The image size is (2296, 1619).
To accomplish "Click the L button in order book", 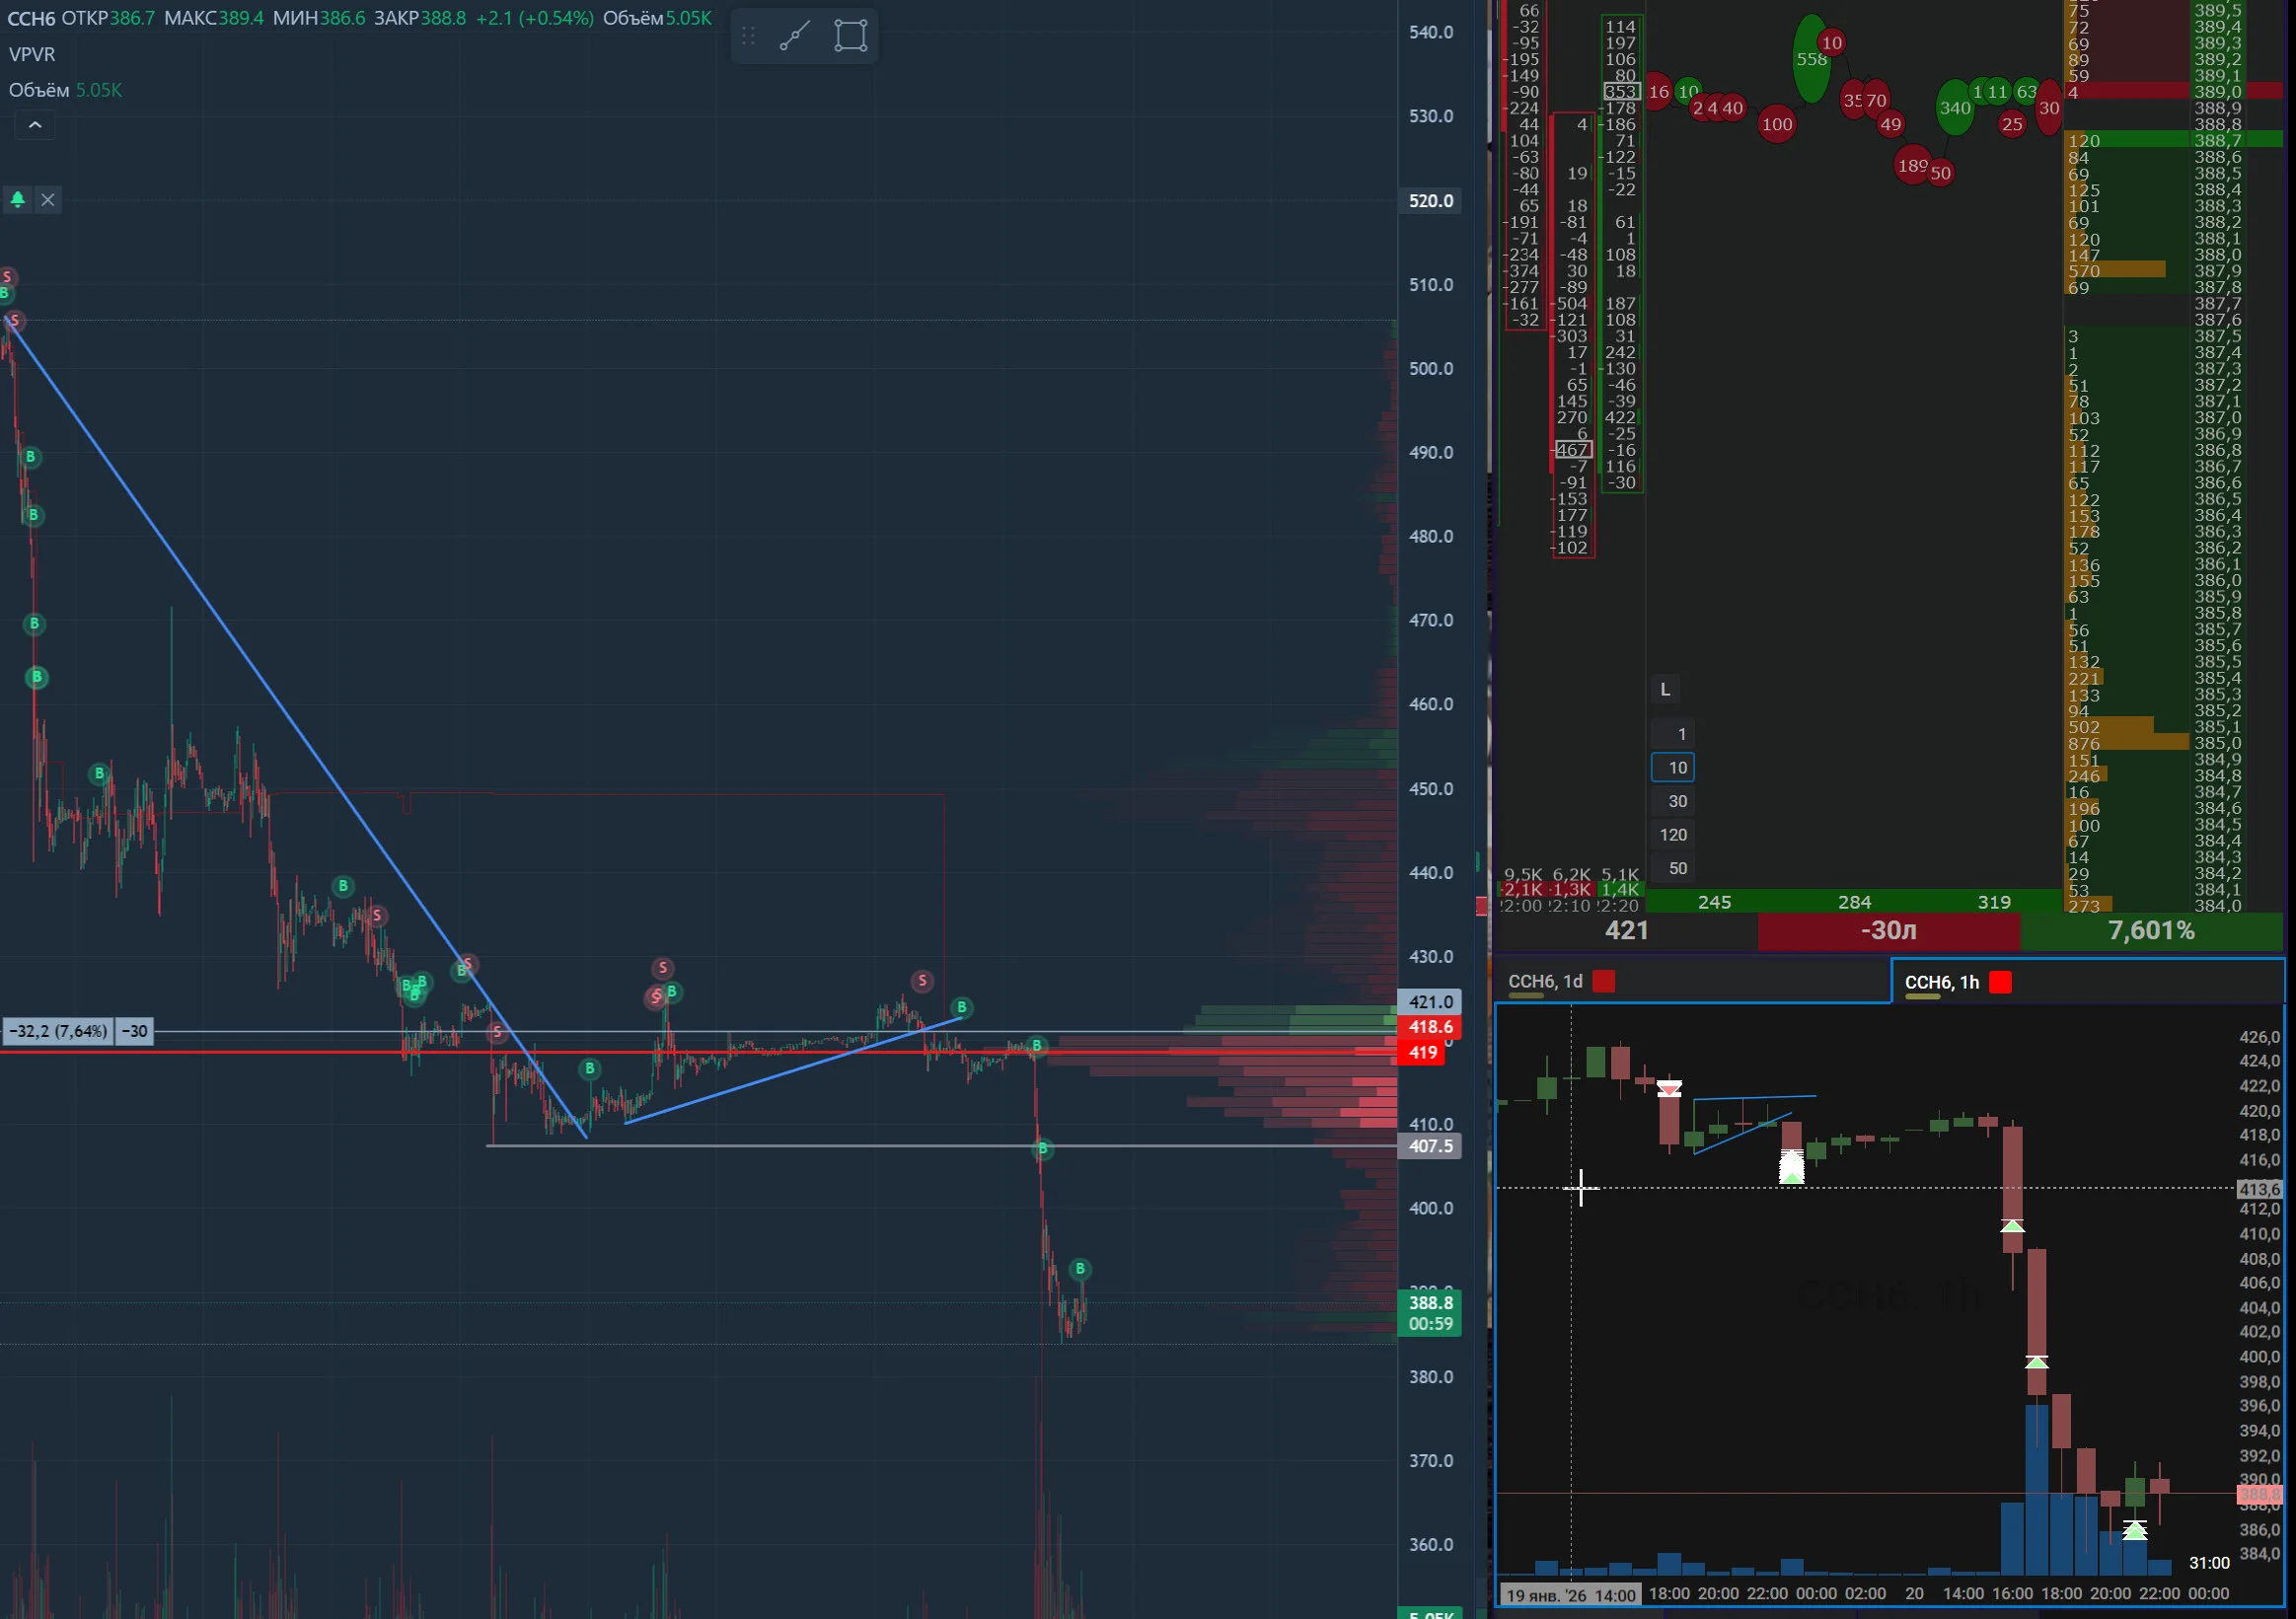I will click(x=1665, y=690).
